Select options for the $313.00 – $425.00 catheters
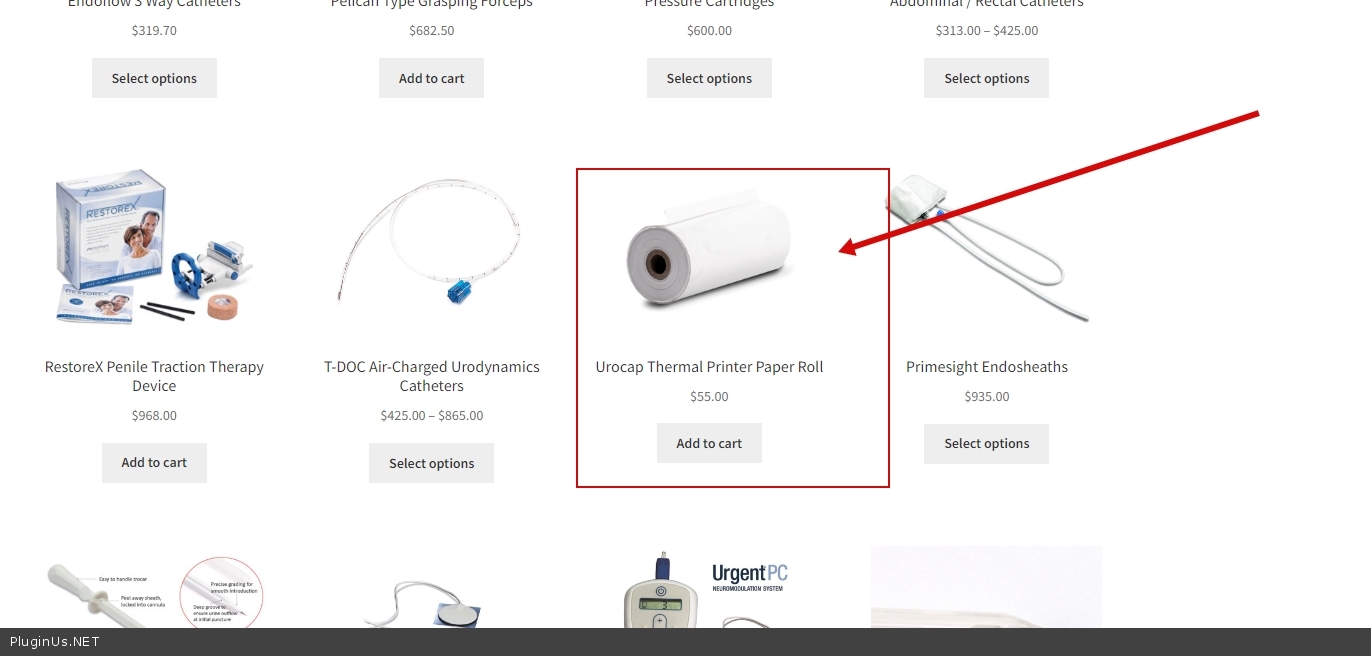 [x=986, y=78]
